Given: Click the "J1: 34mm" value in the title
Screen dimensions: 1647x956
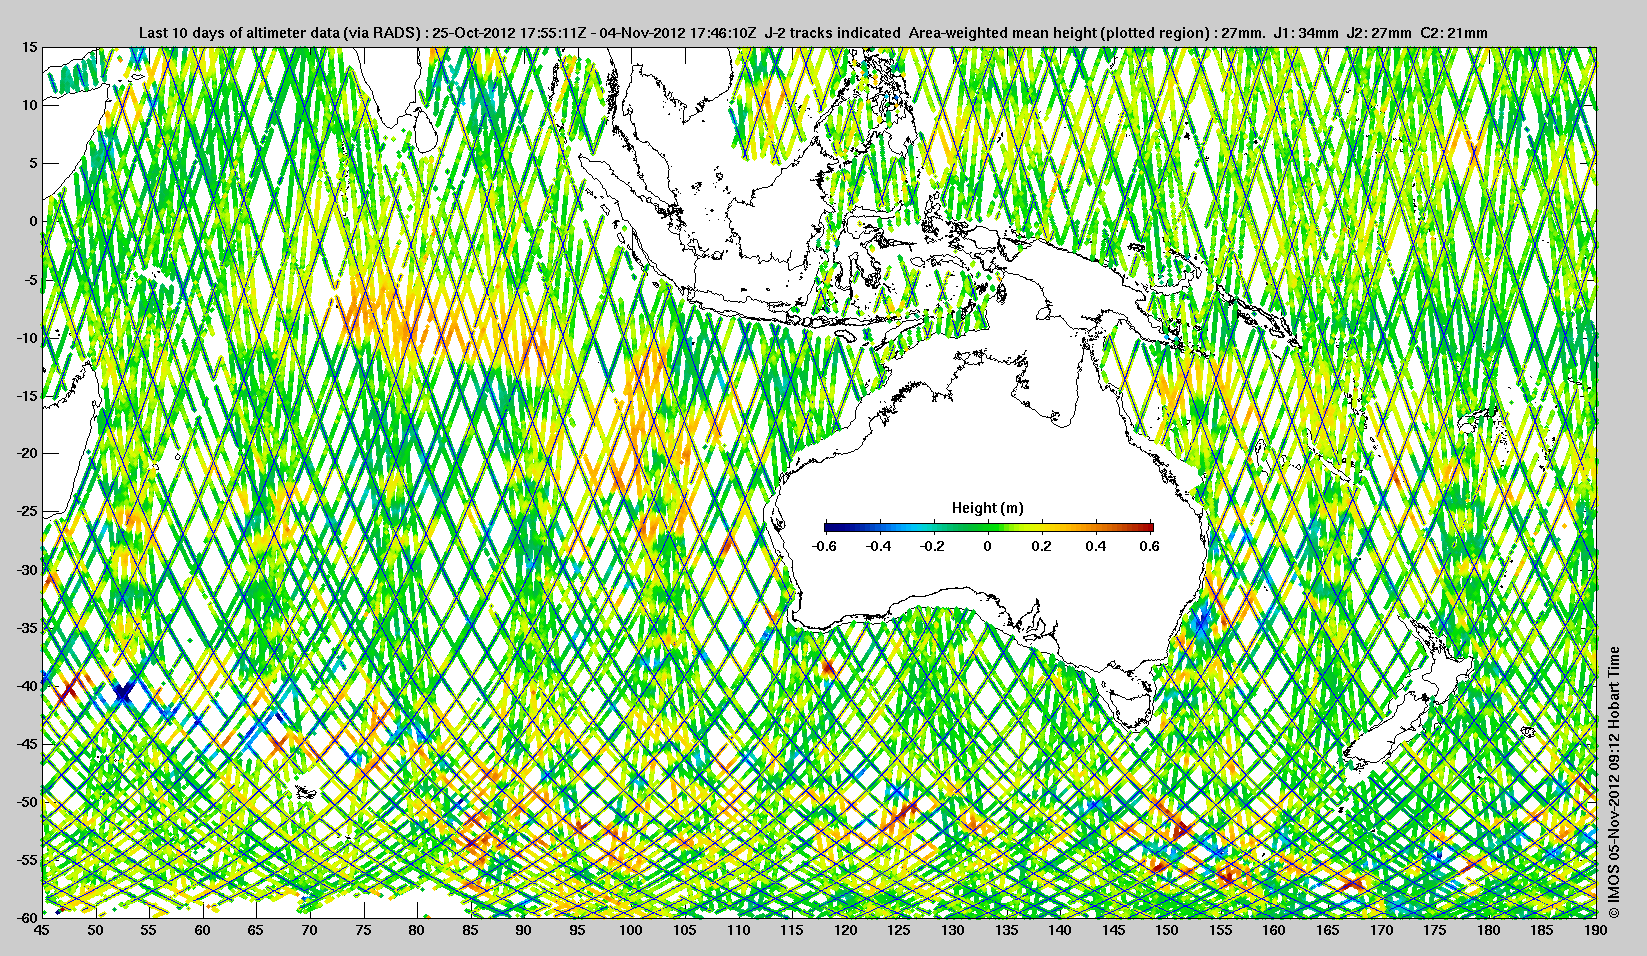Looking at the screenshot, I should click(x=1306, y=33).
